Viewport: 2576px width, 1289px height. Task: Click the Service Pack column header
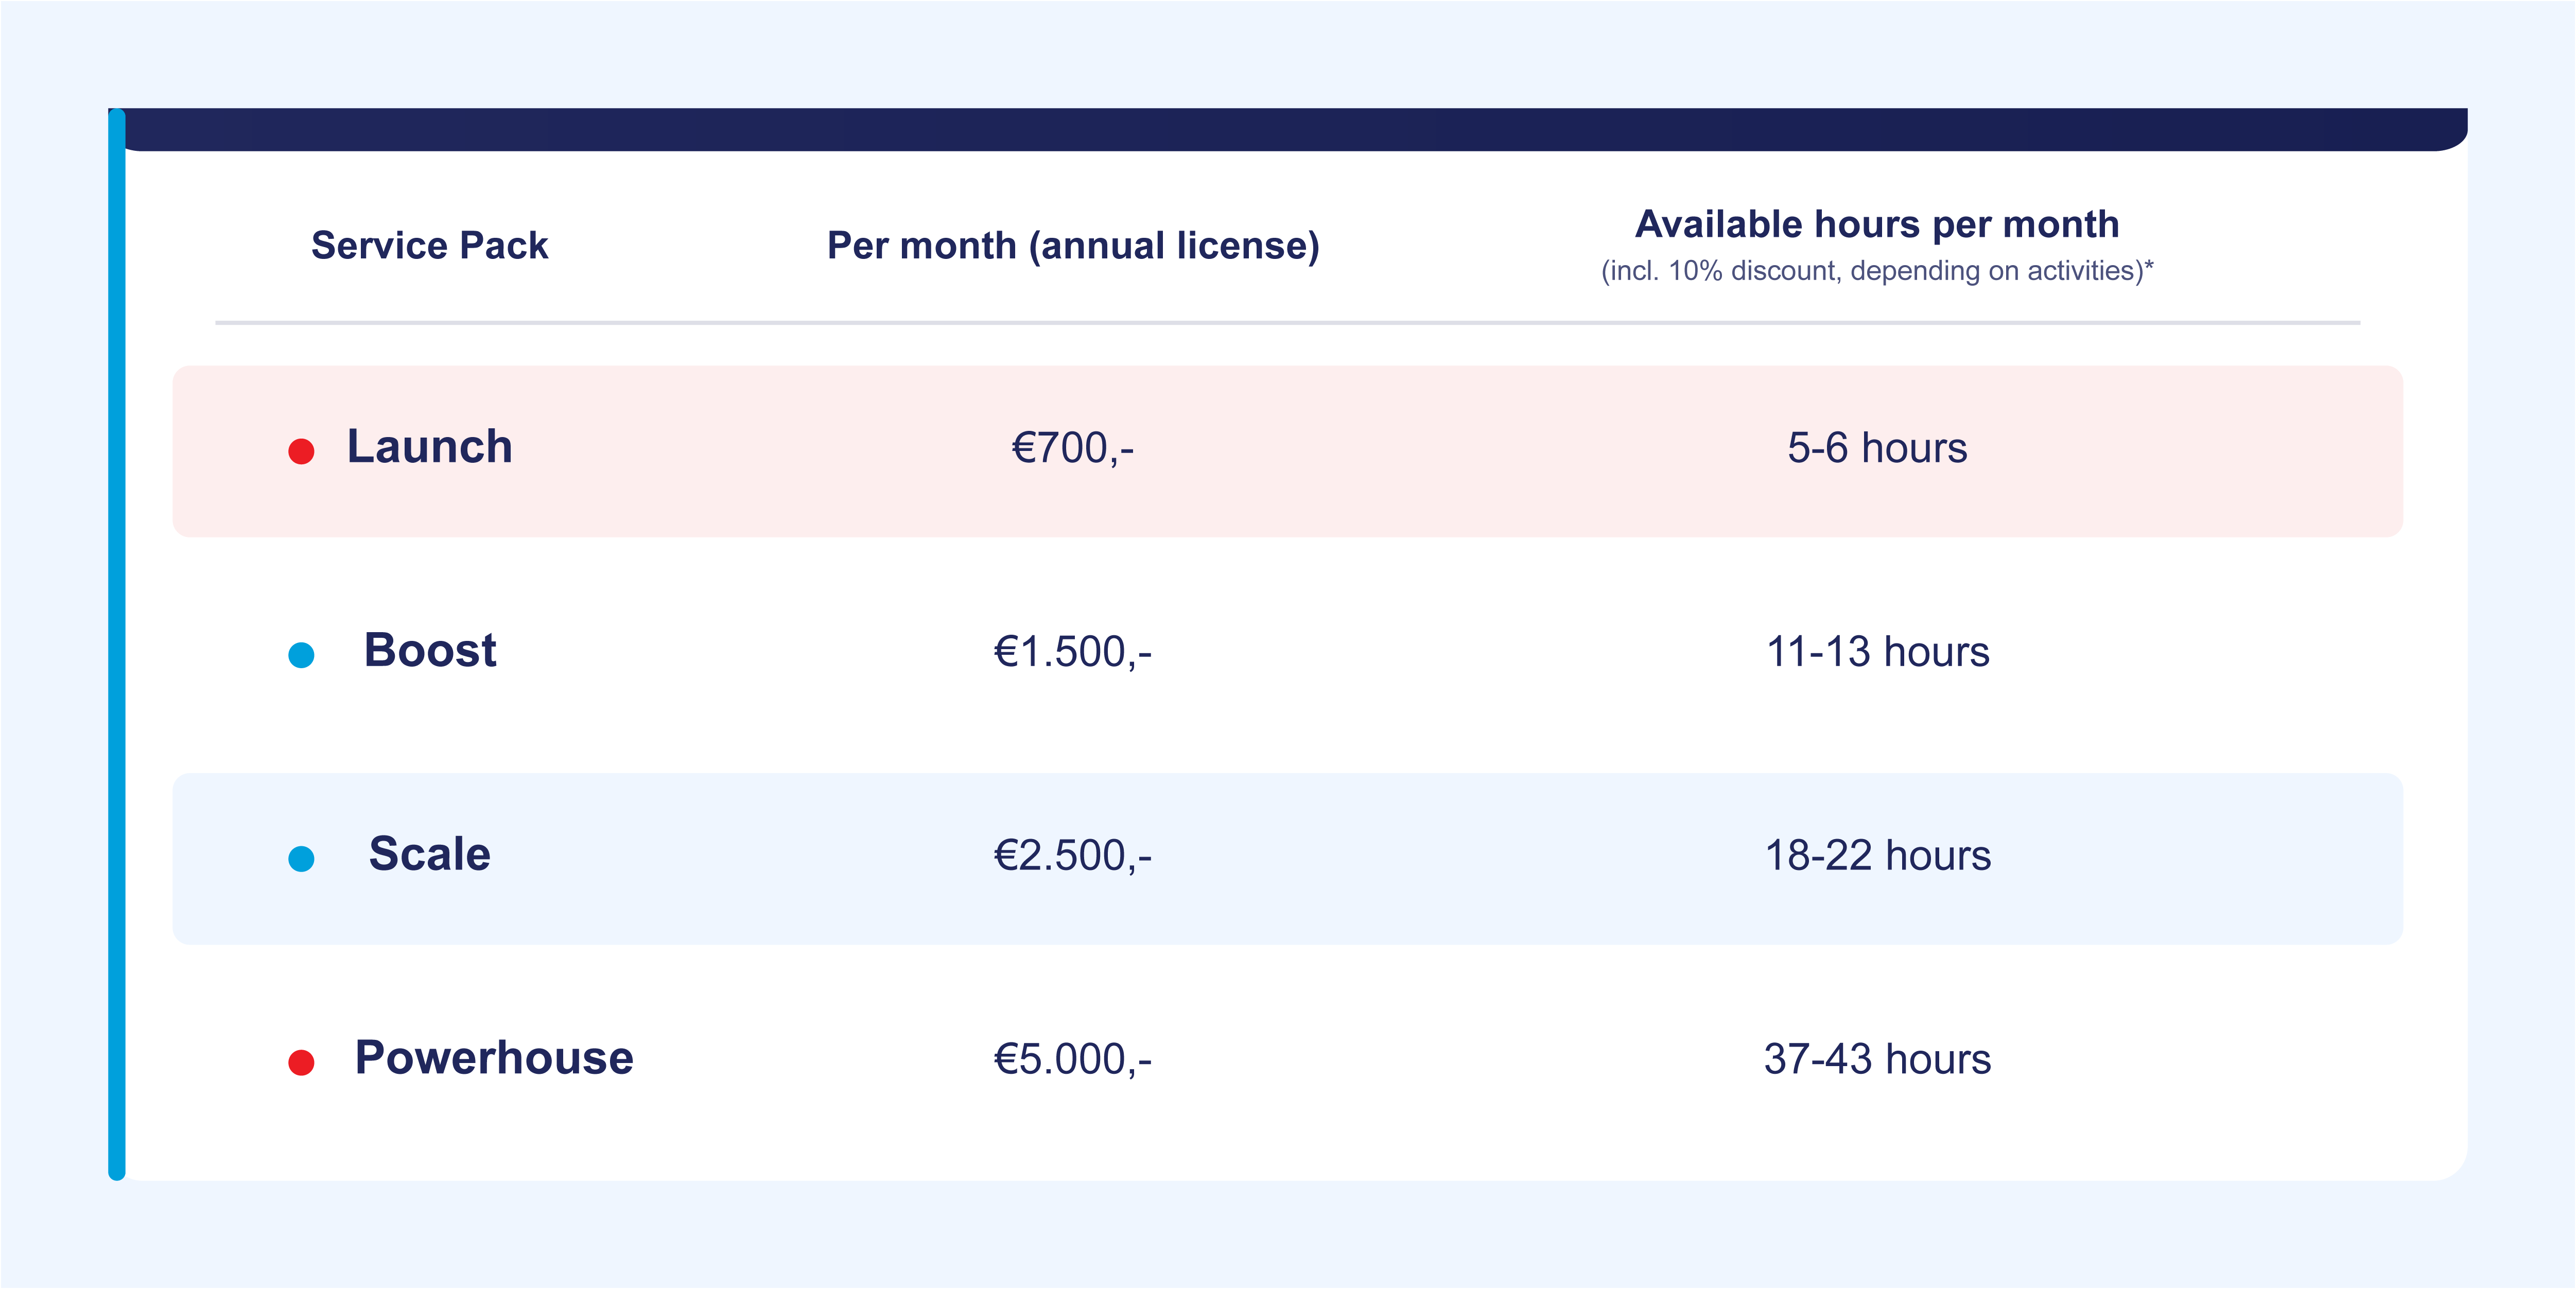pyautogui.click(x=429, y=245)
